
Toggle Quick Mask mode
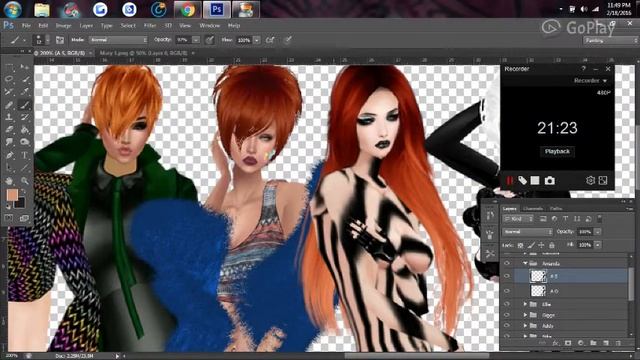click(x=9, y=218)
